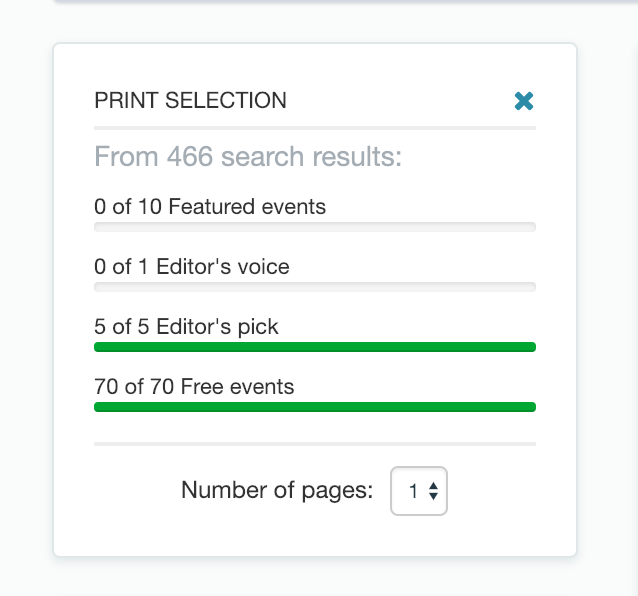This screenshot has width=638, height=596.
Task: Select the '0 of 1 Editor's voice' label
Action: [192, 266]
